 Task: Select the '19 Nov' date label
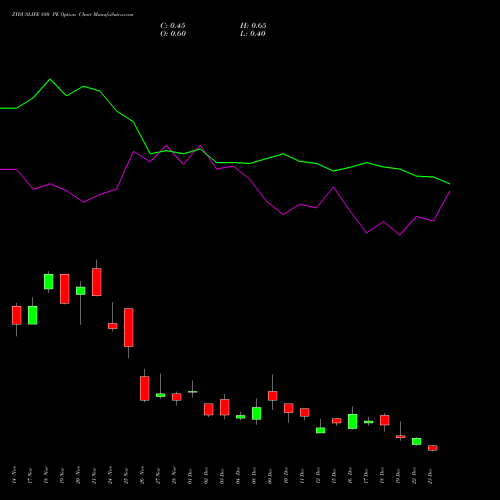[x=62, y=475]
